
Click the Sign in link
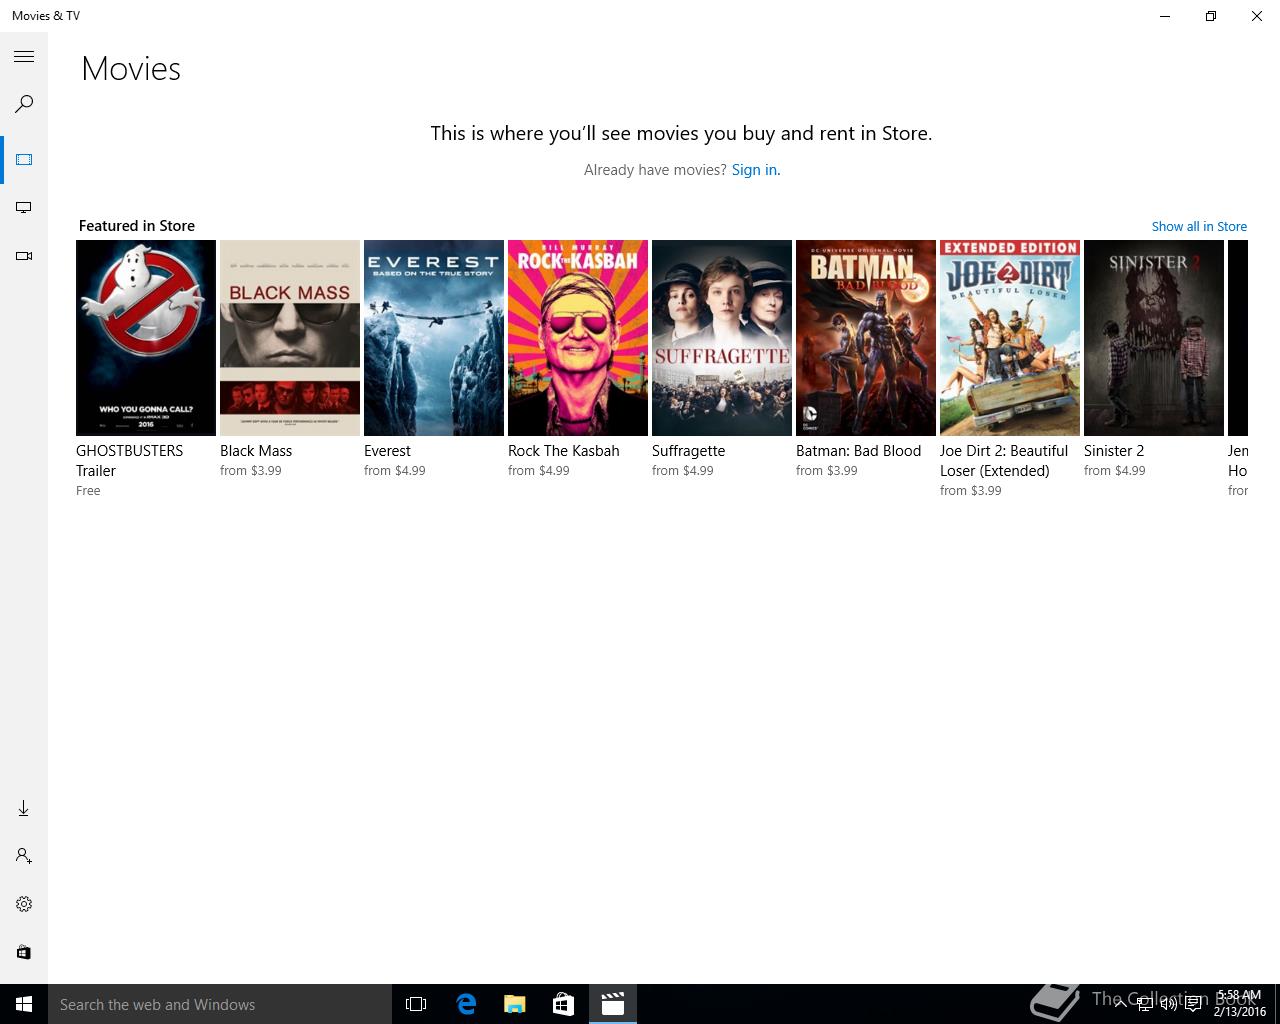tap(756, 170)
